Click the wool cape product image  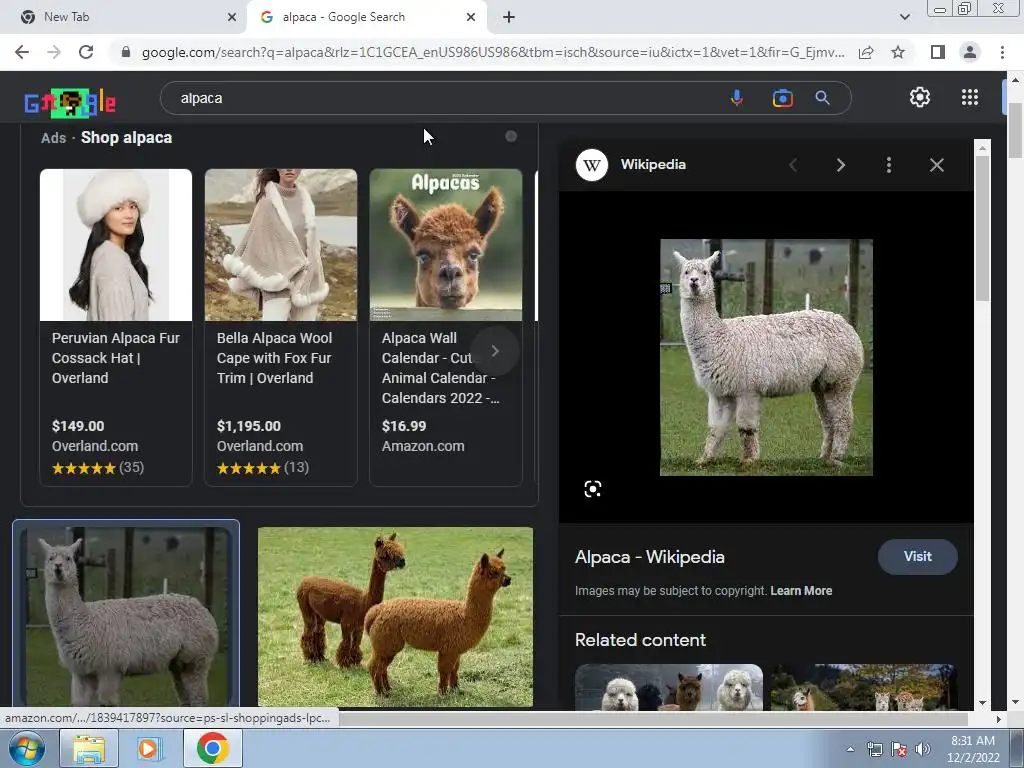(x=281, y=245)
